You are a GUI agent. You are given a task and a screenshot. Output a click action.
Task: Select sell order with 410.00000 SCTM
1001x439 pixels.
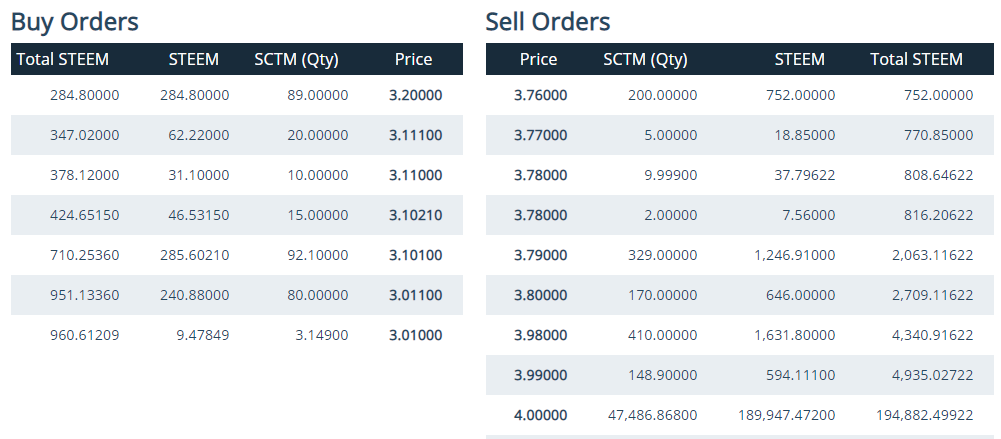point(739,335)
